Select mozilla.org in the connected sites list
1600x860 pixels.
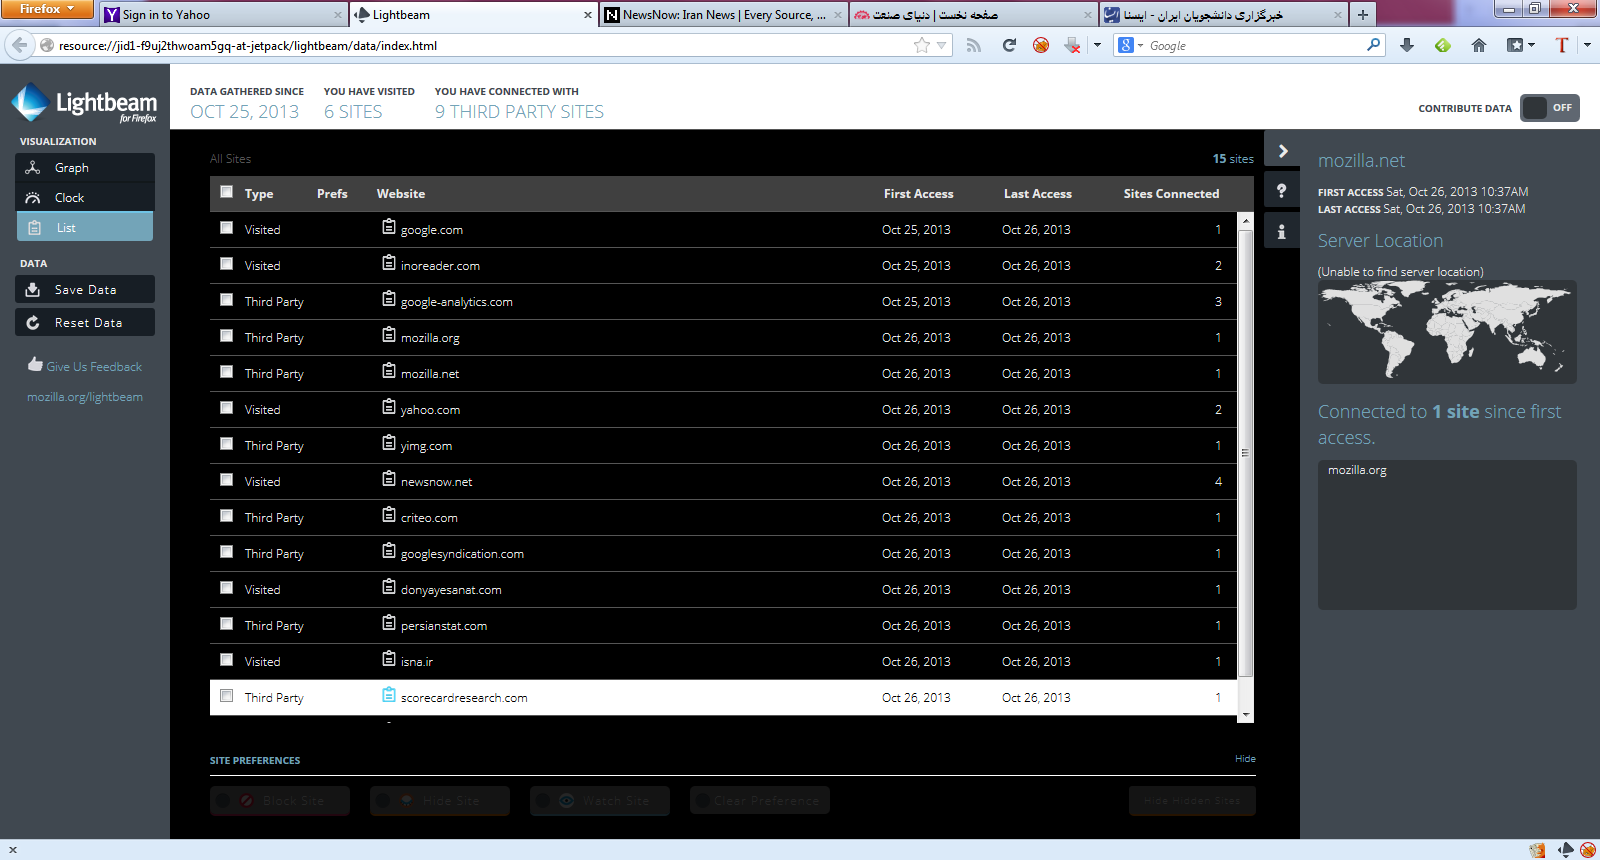click(x=1357, y=470)
